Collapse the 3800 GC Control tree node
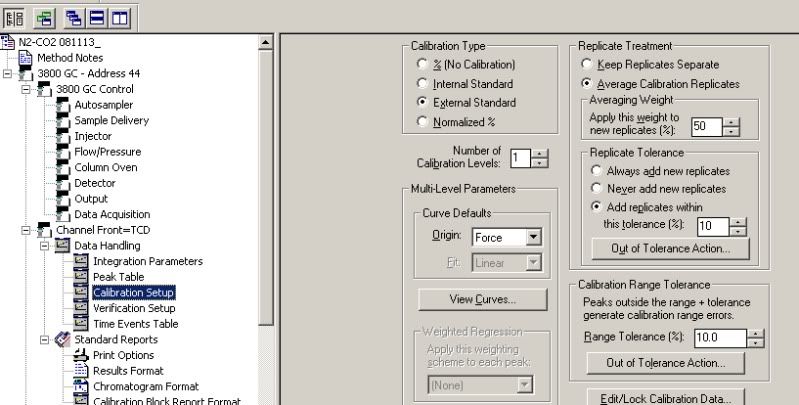Viewport: 799px width, 405px height. point(27,89)
